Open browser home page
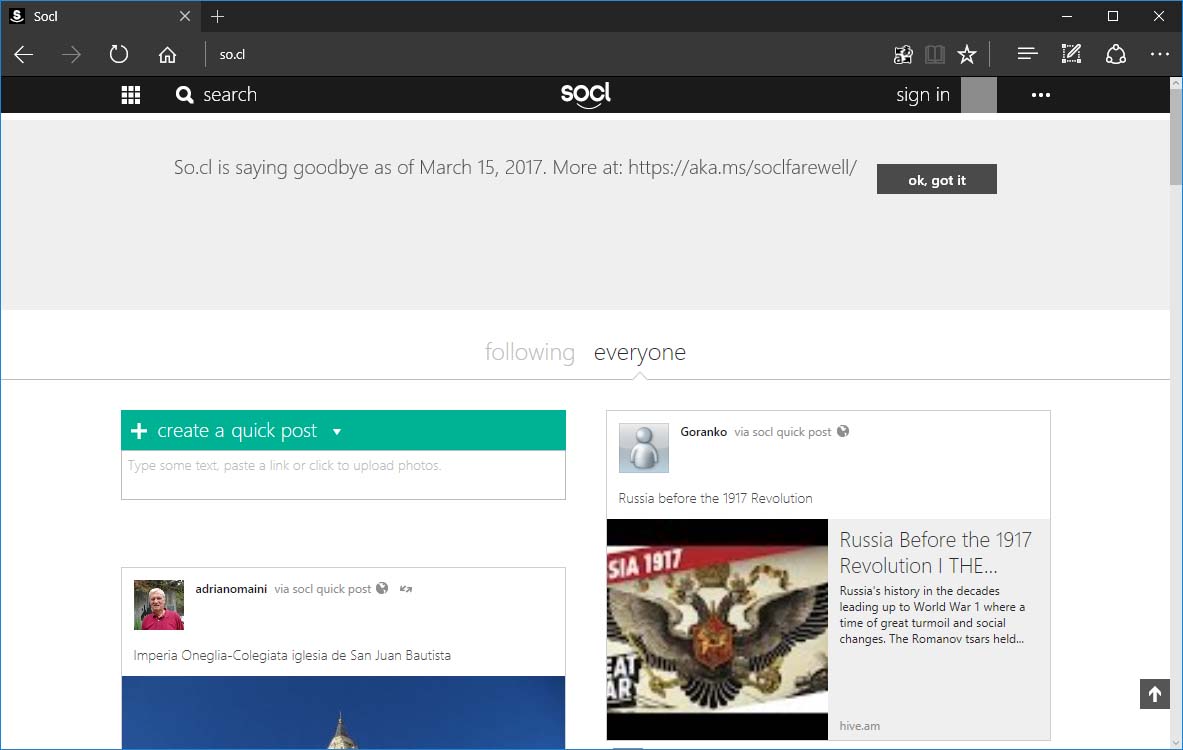The image size is (1183, 750). (x=167, y=54)
